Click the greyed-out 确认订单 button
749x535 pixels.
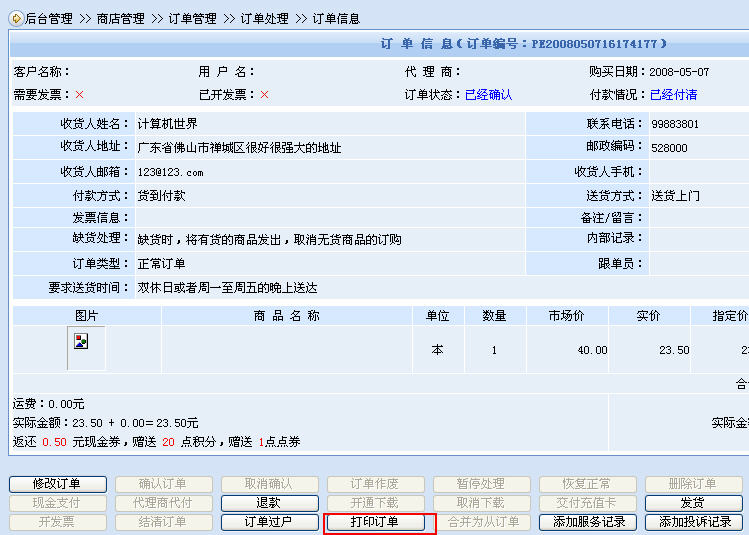tap(163, 484)
